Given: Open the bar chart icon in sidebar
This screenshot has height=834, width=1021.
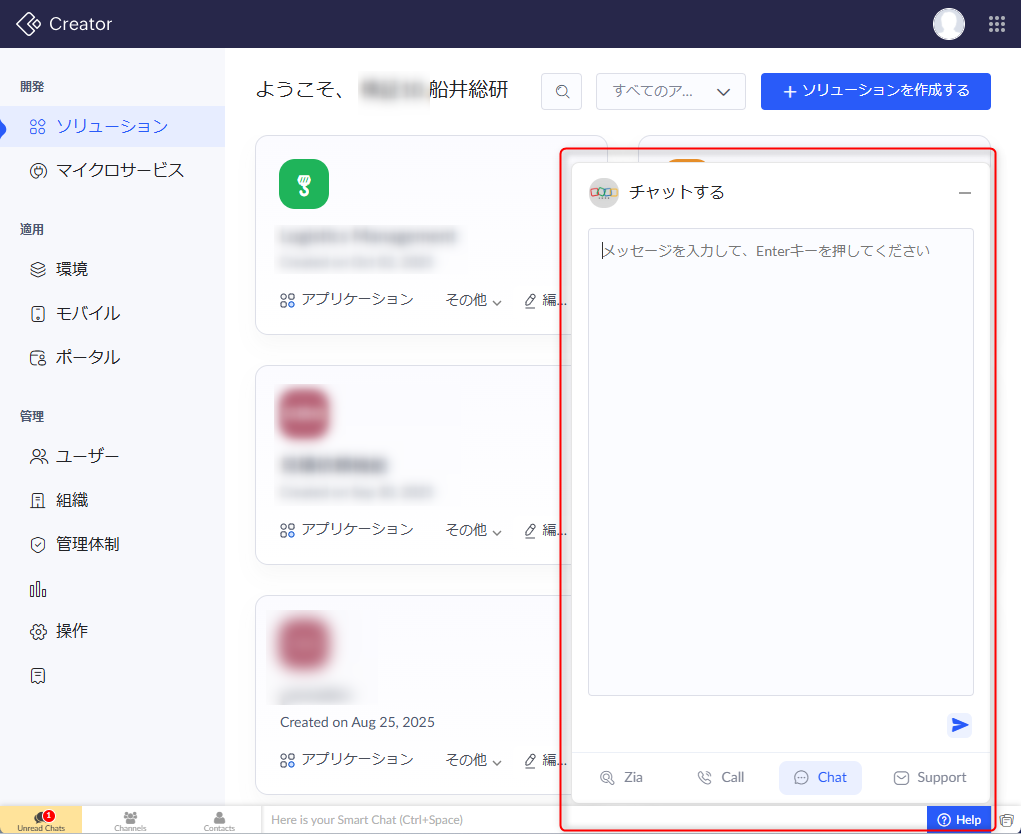Looking at the screenshot, I should point(38,588).
